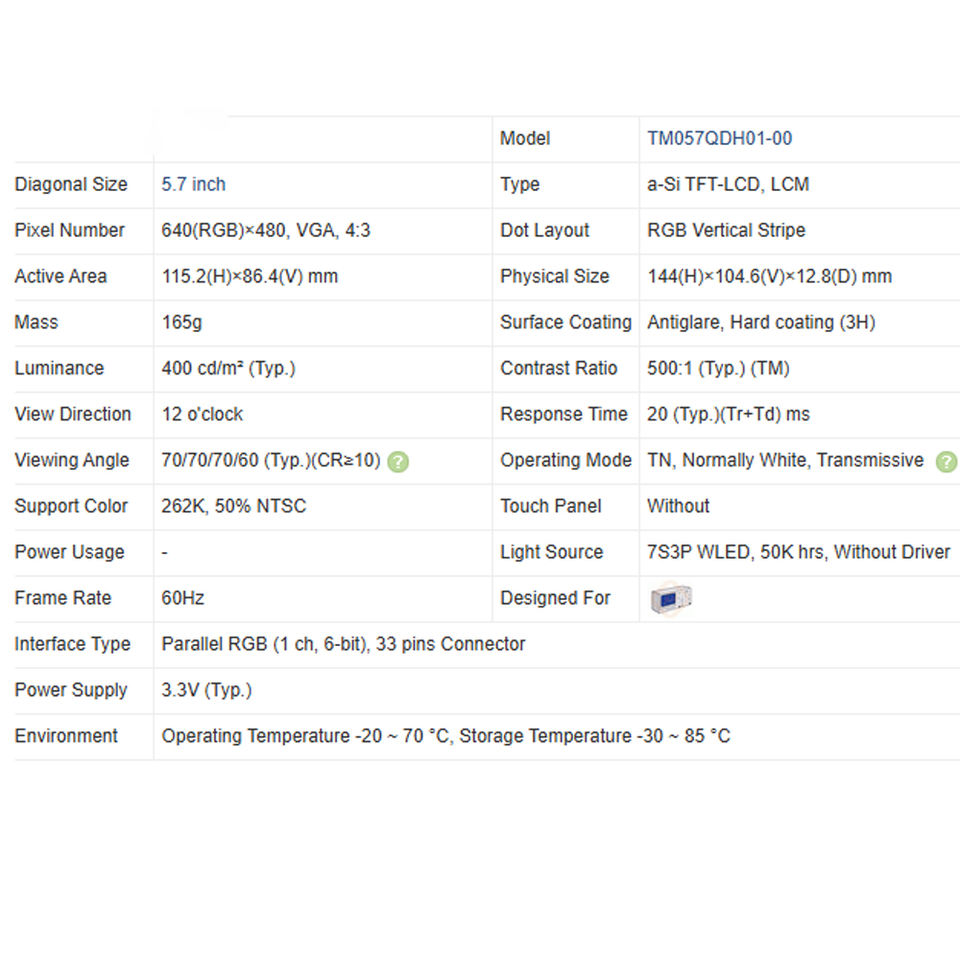Click the Contrast Ratio 500:1 value

718,368
